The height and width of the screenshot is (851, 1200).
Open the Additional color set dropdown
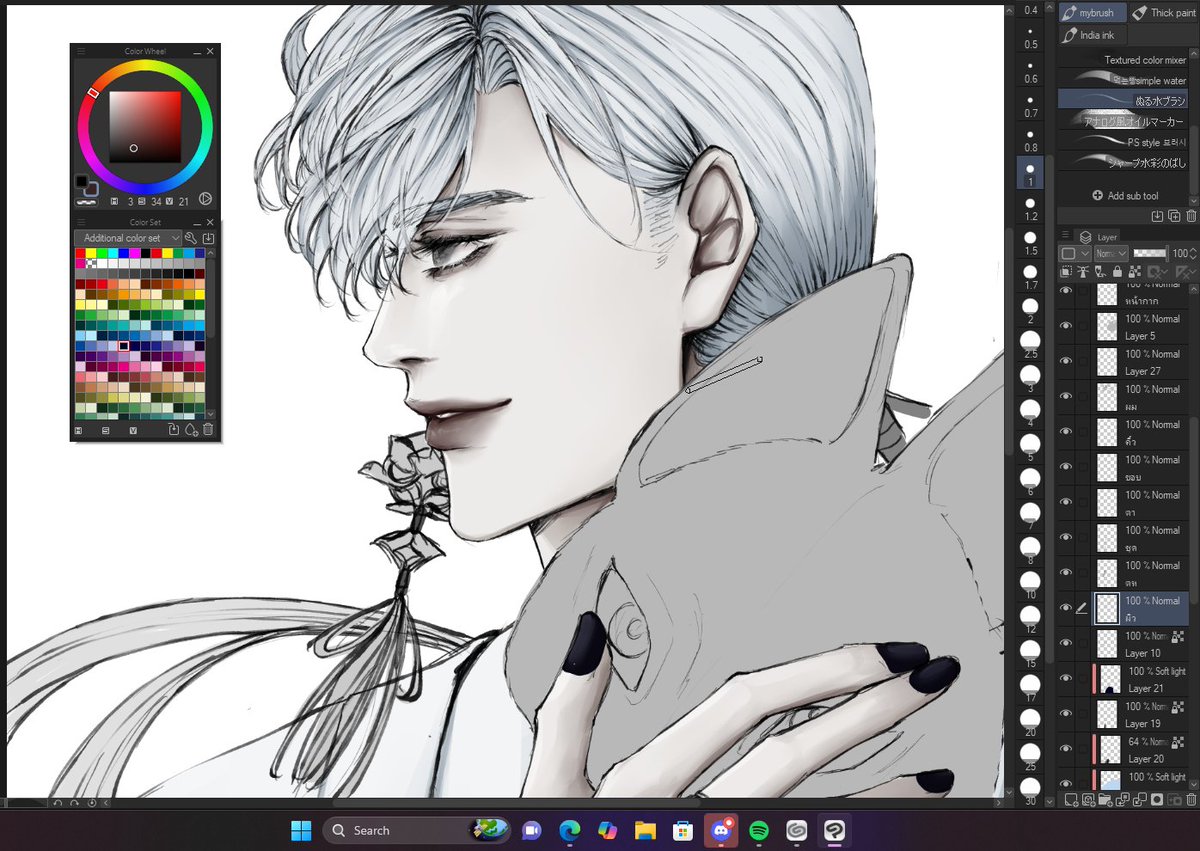[x=127, y=238]
